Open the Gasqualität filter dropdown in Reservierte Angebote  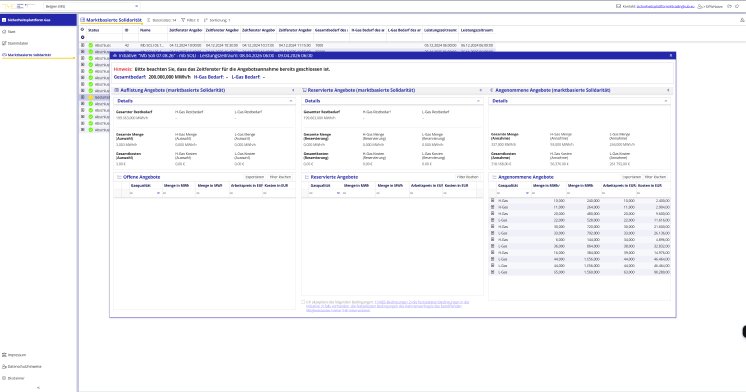click(x=338, y=193)
